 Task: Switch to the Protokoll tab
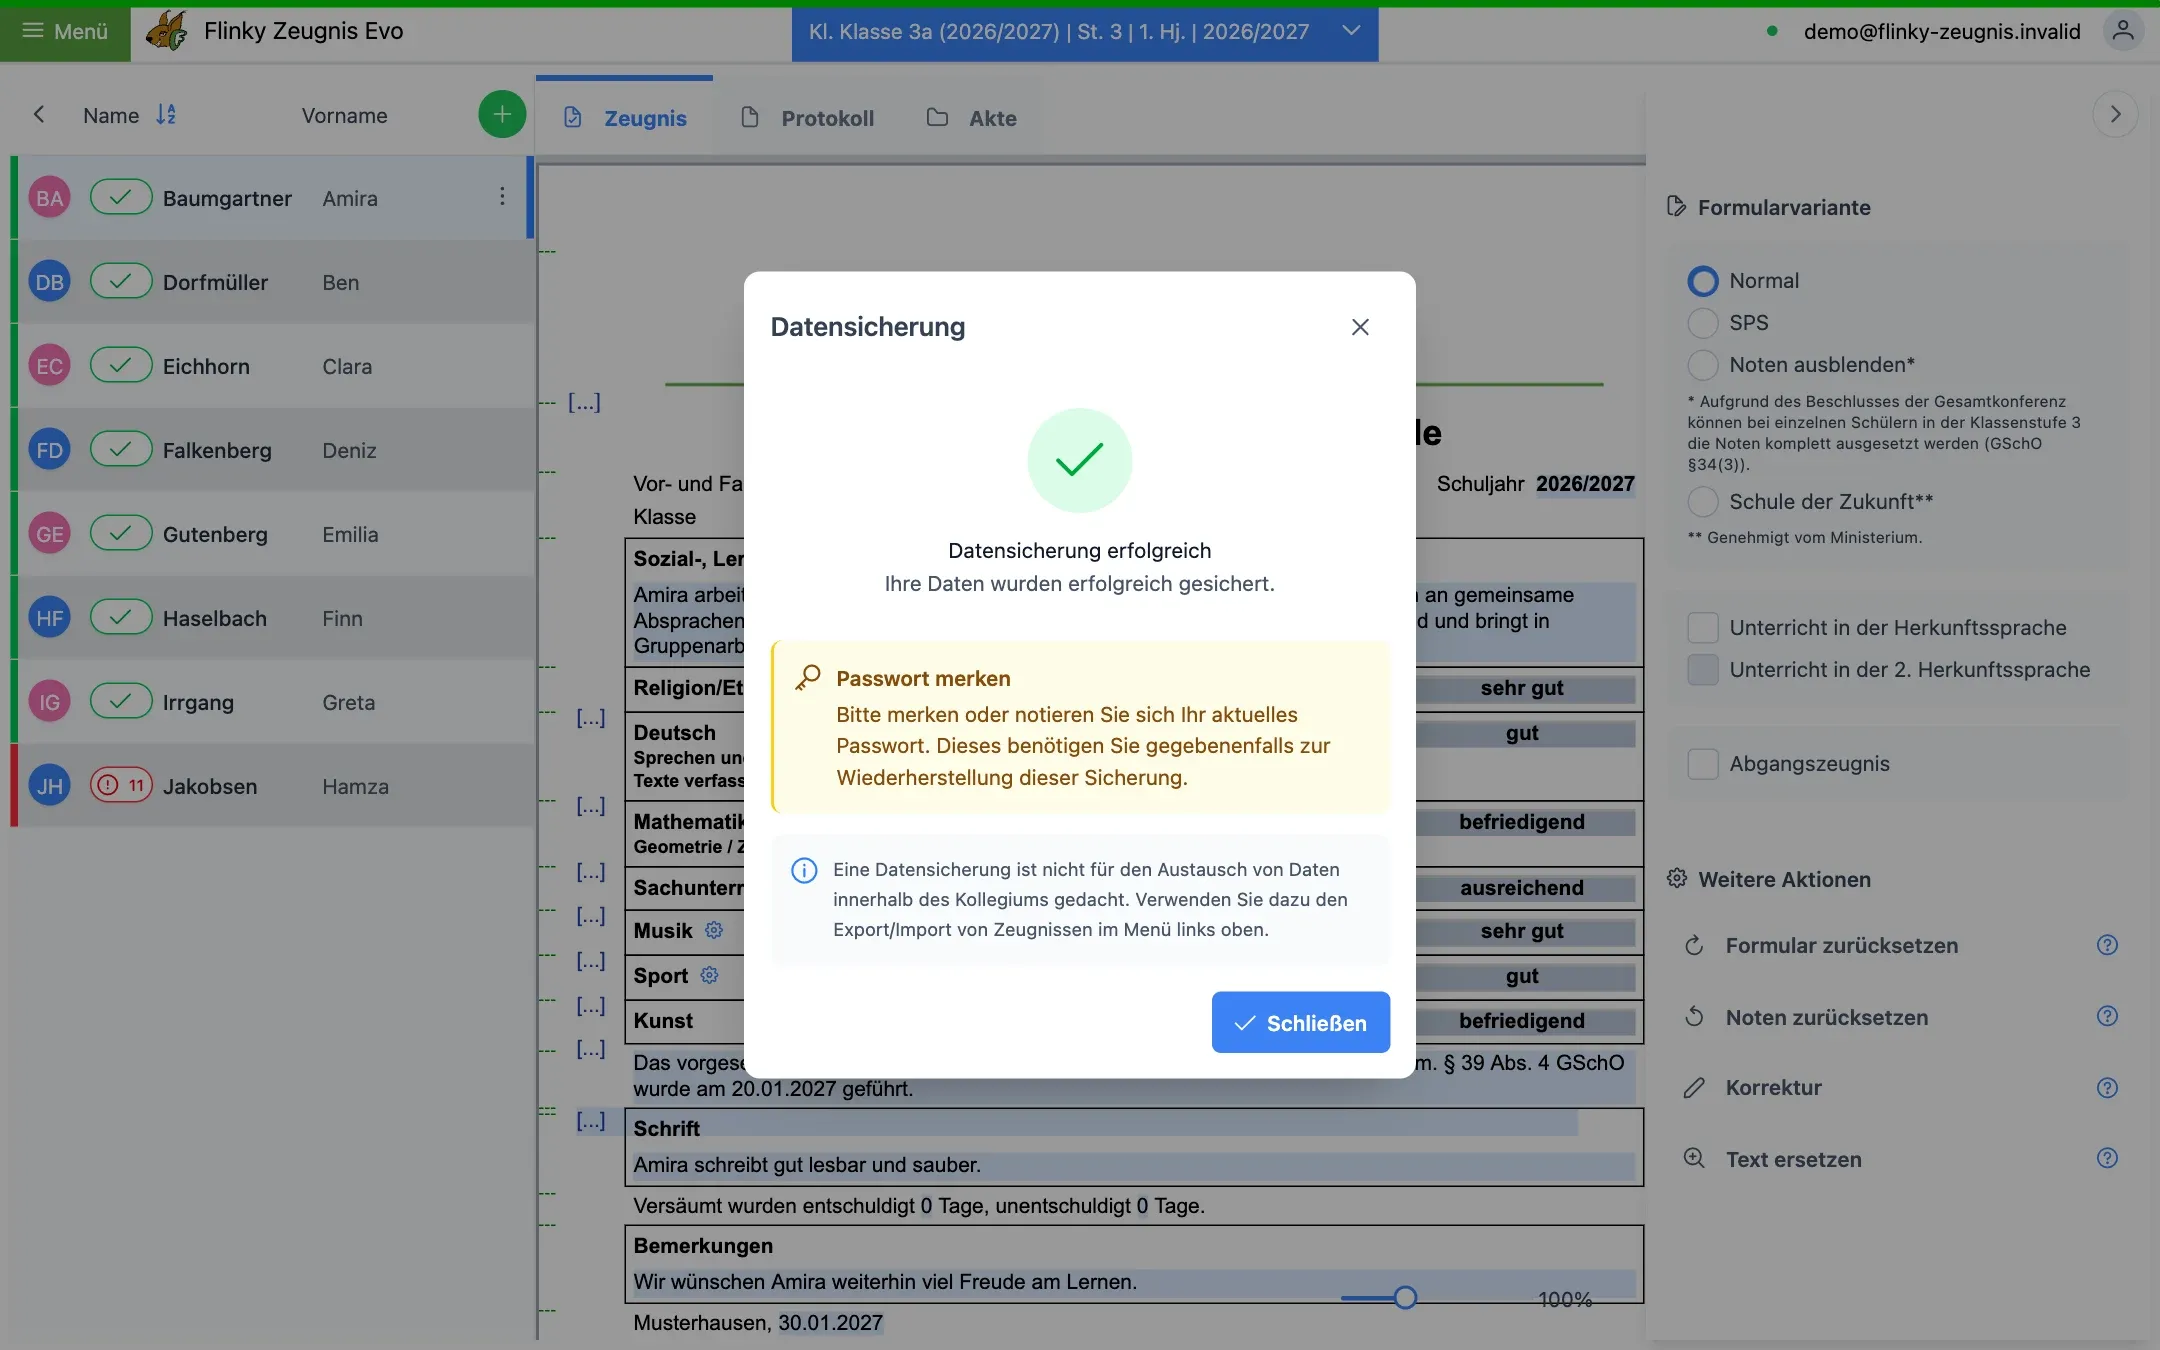[x=808, y=118]
